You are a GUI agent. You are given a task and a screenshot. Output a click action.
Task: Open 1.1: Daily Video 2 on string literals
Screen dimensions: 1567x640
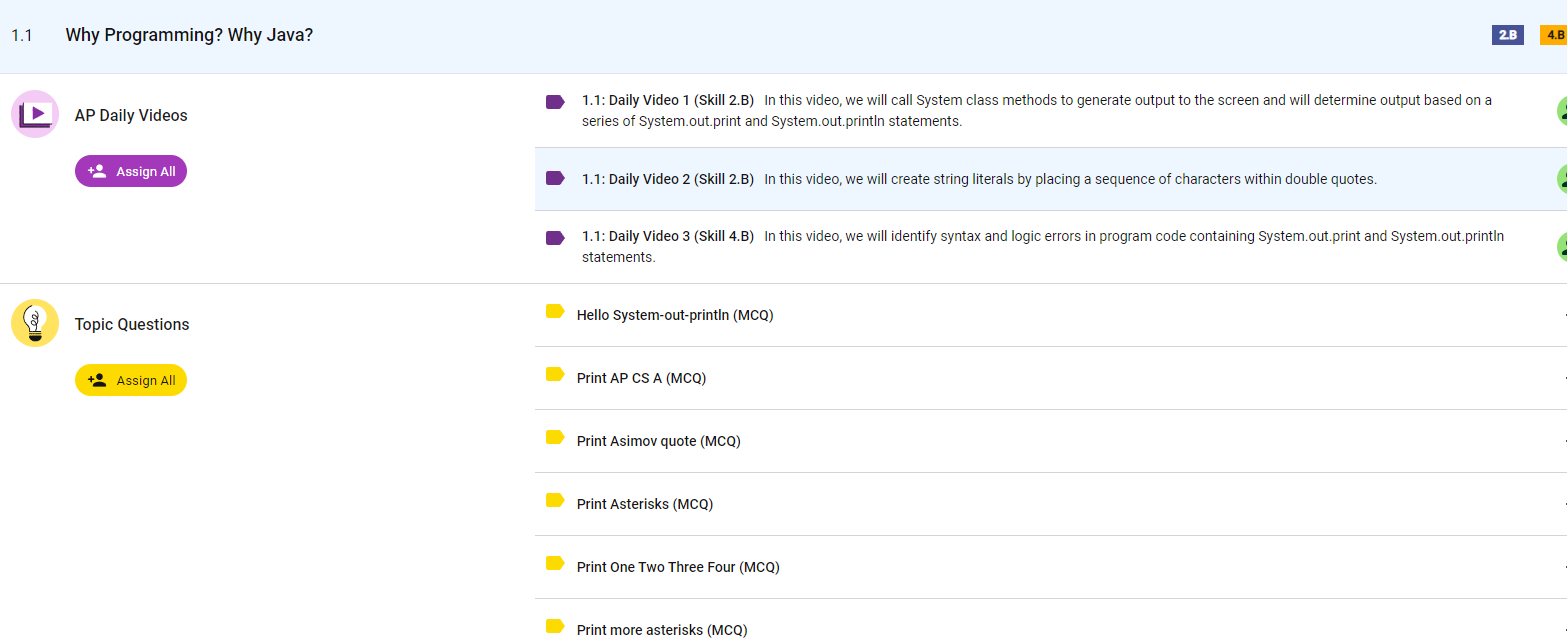[667, 179]
